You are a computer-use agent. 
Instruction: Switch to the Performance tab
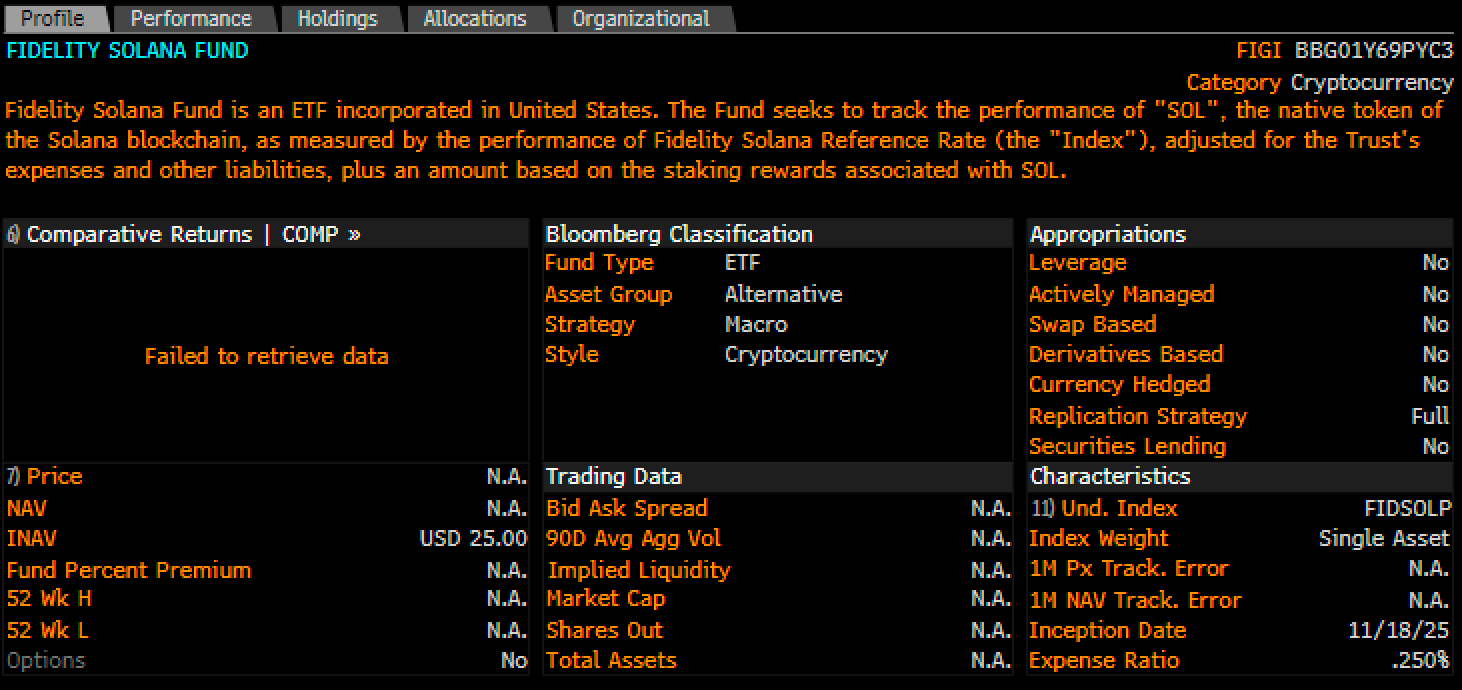pyautogui.click(x=193, y=17)
